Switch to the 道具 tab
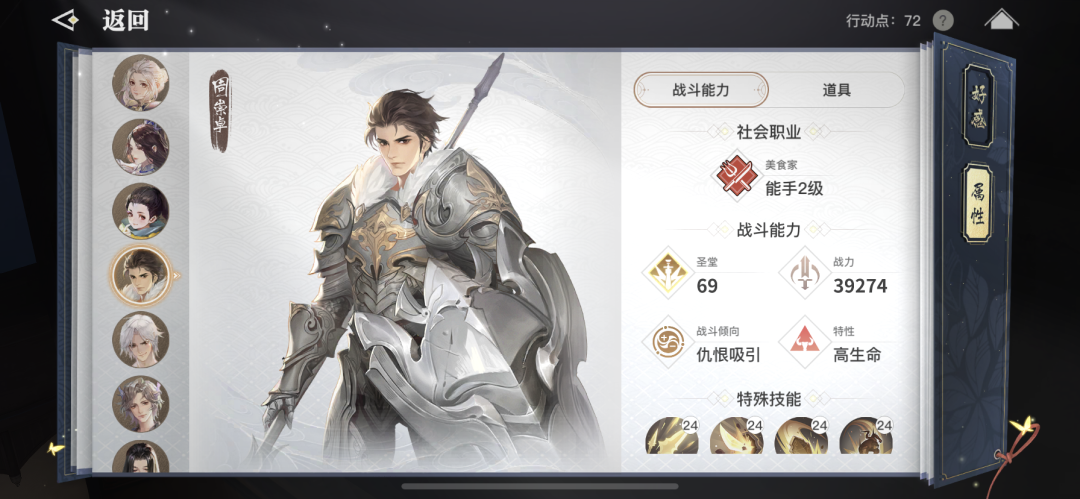 click(x=836, y=90)
